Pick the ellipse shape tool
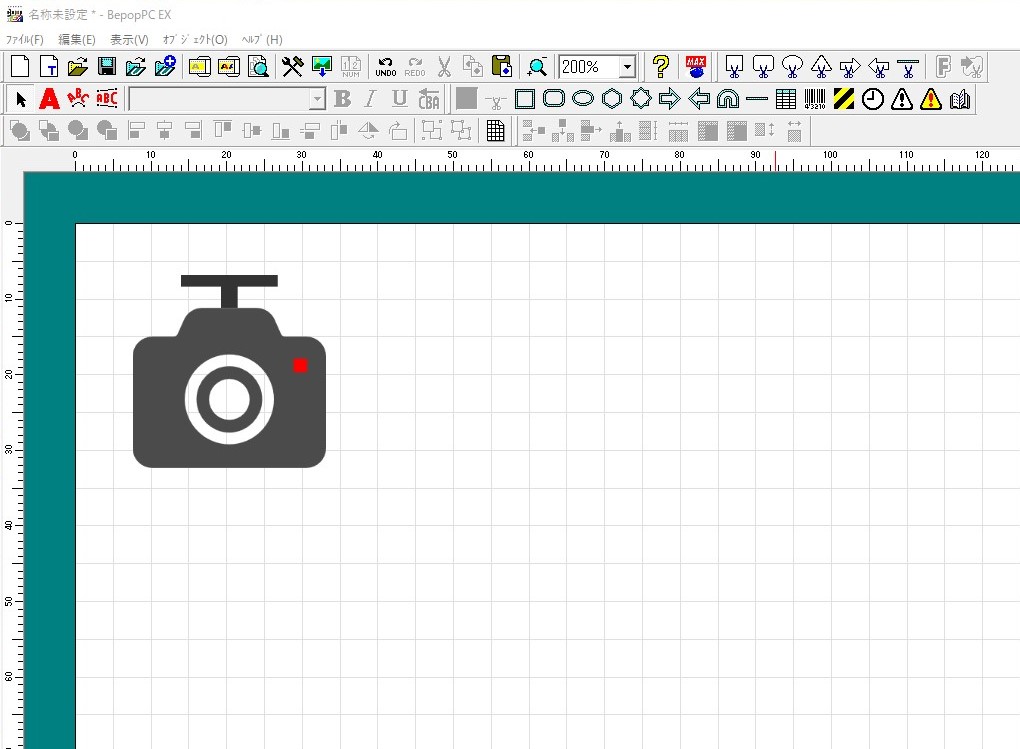 [x=583, y=99]
